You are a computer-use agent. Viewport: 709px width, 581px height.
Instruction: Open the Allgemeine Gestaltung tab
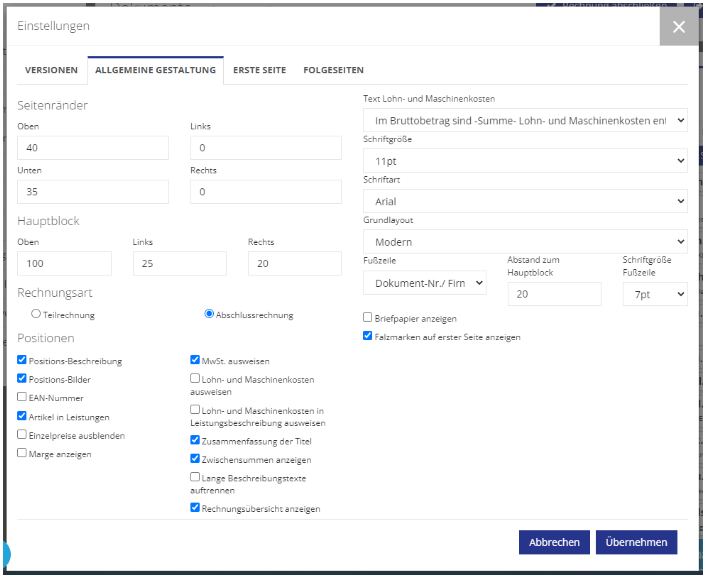pyautogui.click(x=156, y=71)
